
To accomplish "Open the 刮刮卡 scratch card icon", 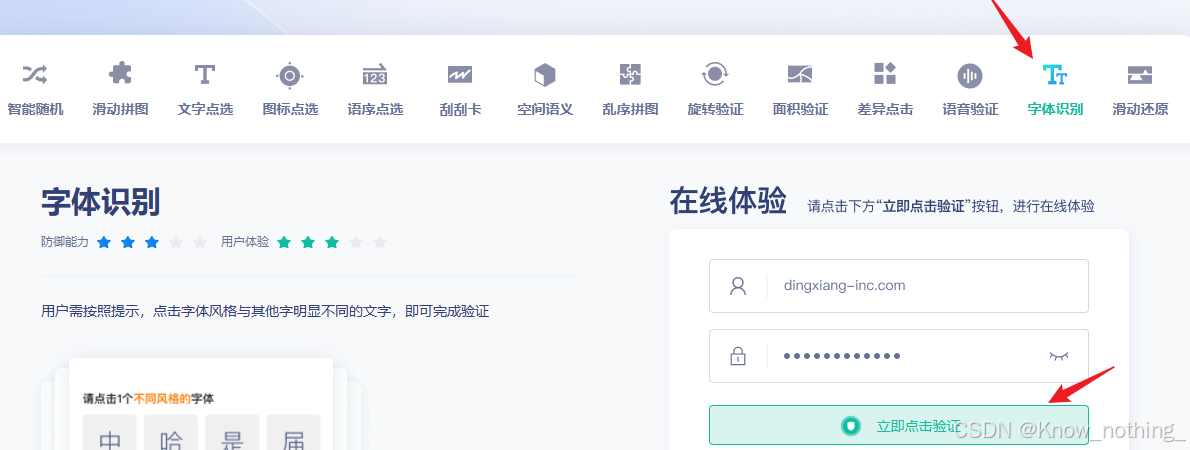I will coord(460,74).
